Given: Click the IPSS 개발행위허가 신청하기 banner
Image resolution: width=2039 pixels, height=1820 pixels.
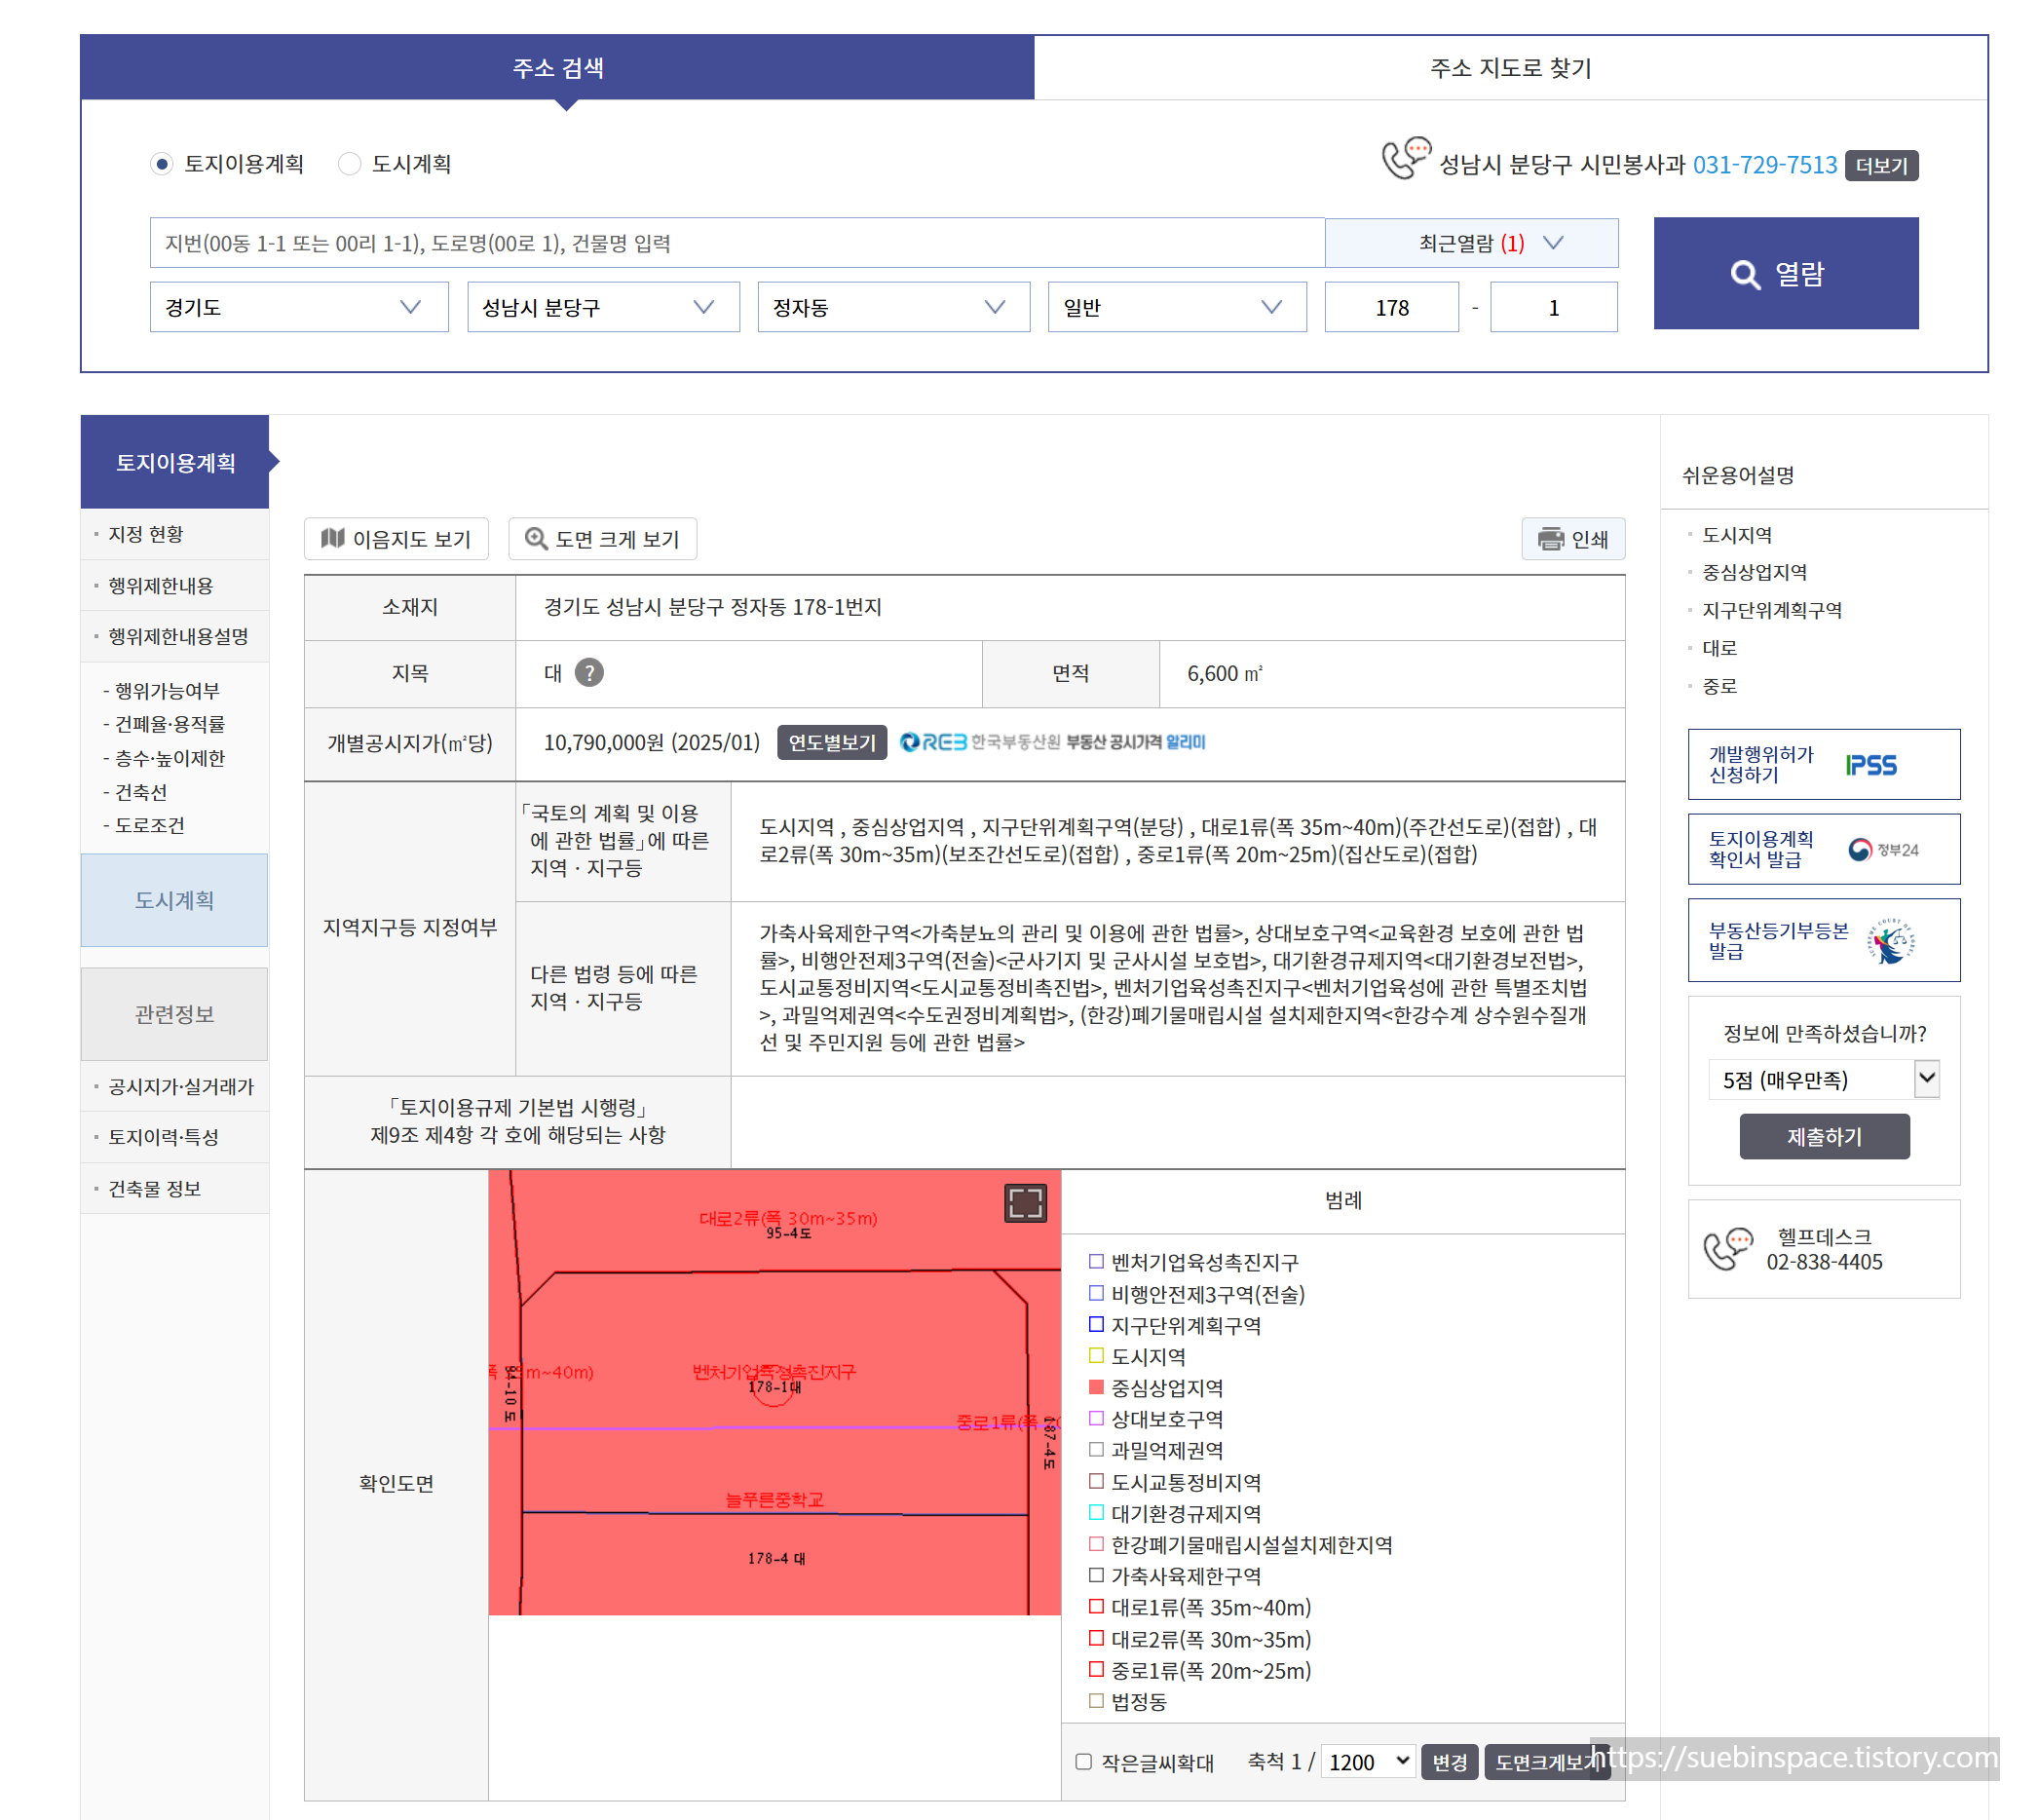Looking at the screenshot, I should [1823, 765].
